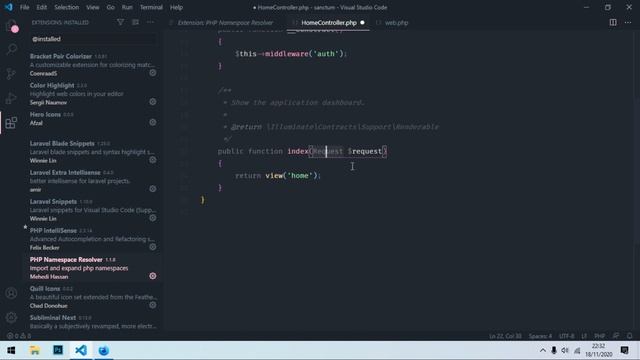Screen dimensions: 640x360
Task: Manage Bracket Pair Colorizer gear icon
Action: pyautogui.click(x=153, y=73)
